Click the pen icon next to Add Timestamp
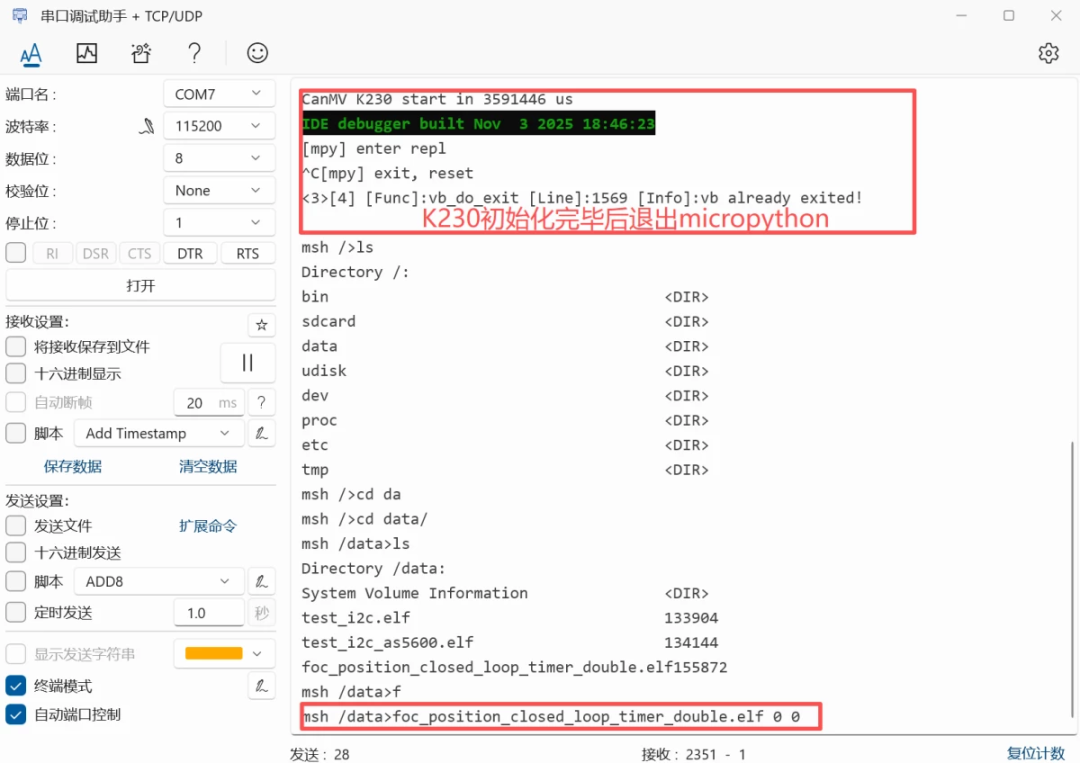 (x=261, y=433)
